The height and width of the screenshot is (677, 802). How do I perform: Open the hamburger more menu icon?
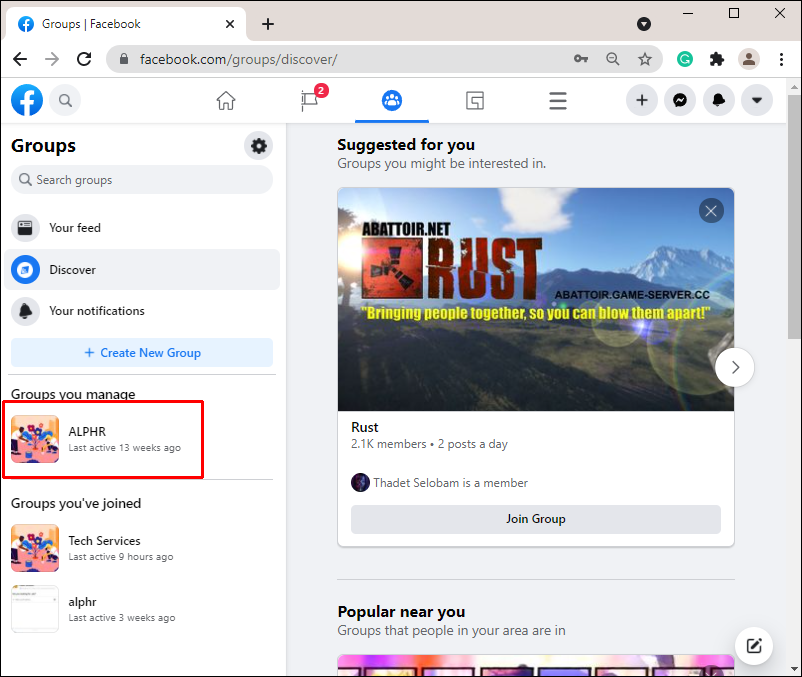(x=558, y=100)
